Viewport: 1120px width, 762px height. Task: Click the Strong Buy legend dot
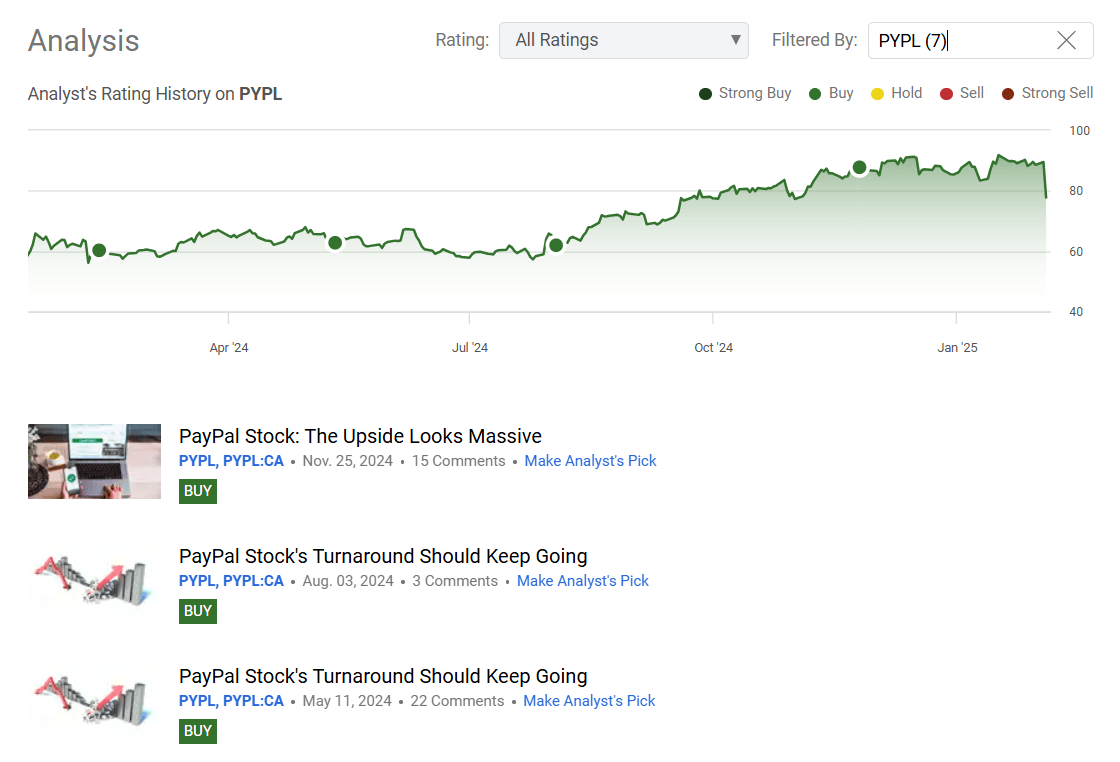point(705,93)
